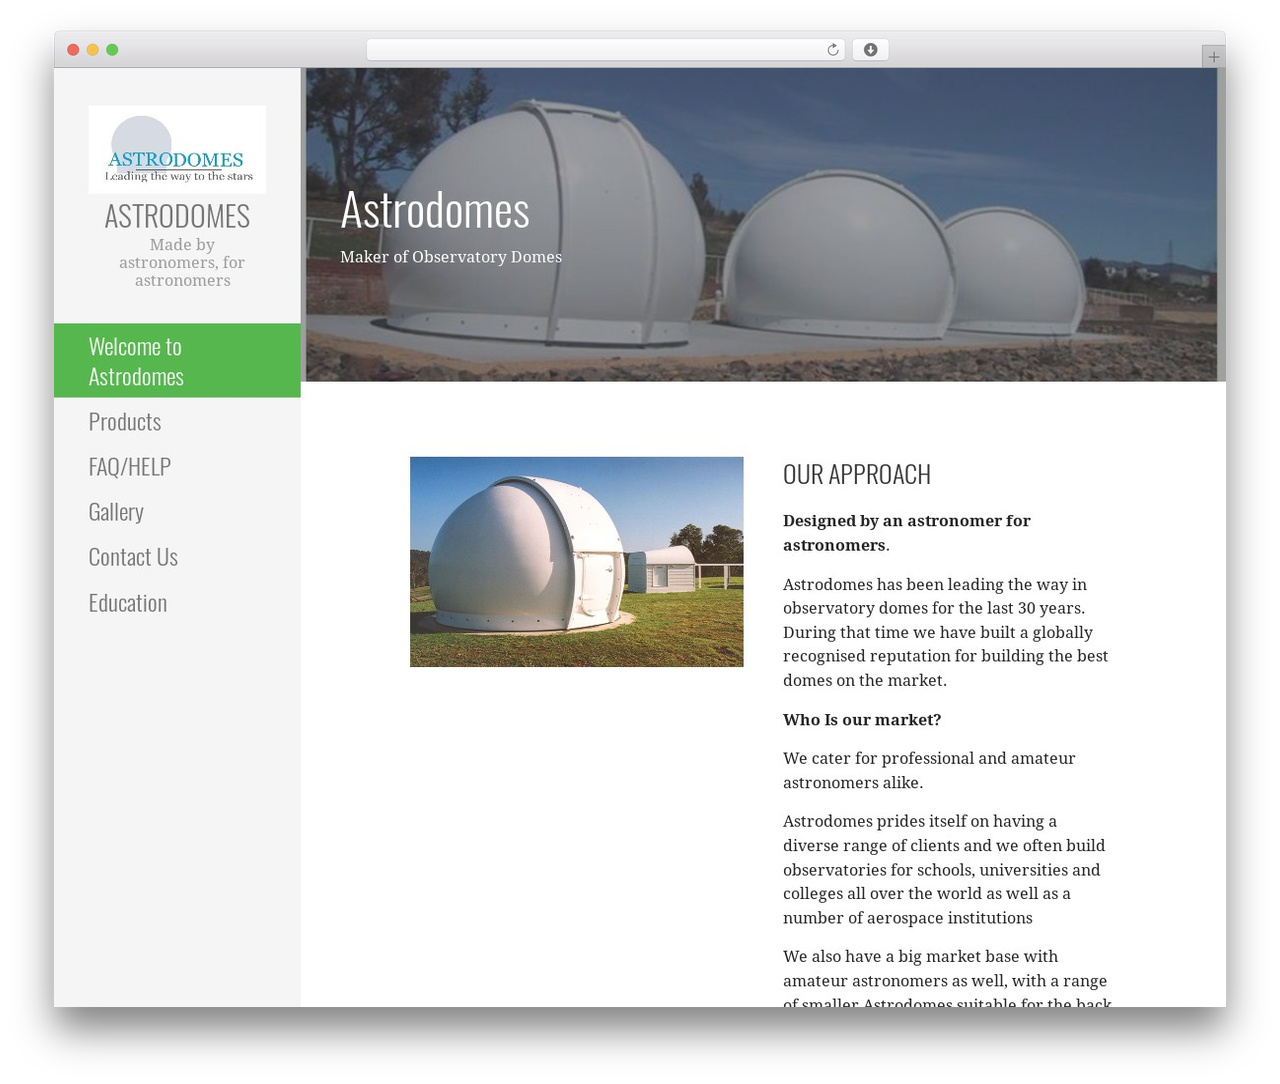
Task: Go to the Gallery page
Action: pyautogui.click(x=116, y=511)
